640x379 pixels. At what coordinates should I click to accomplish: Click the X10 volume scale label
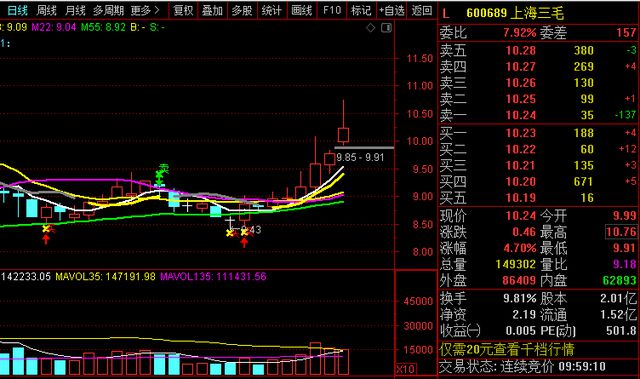click(x=406, y=369)
